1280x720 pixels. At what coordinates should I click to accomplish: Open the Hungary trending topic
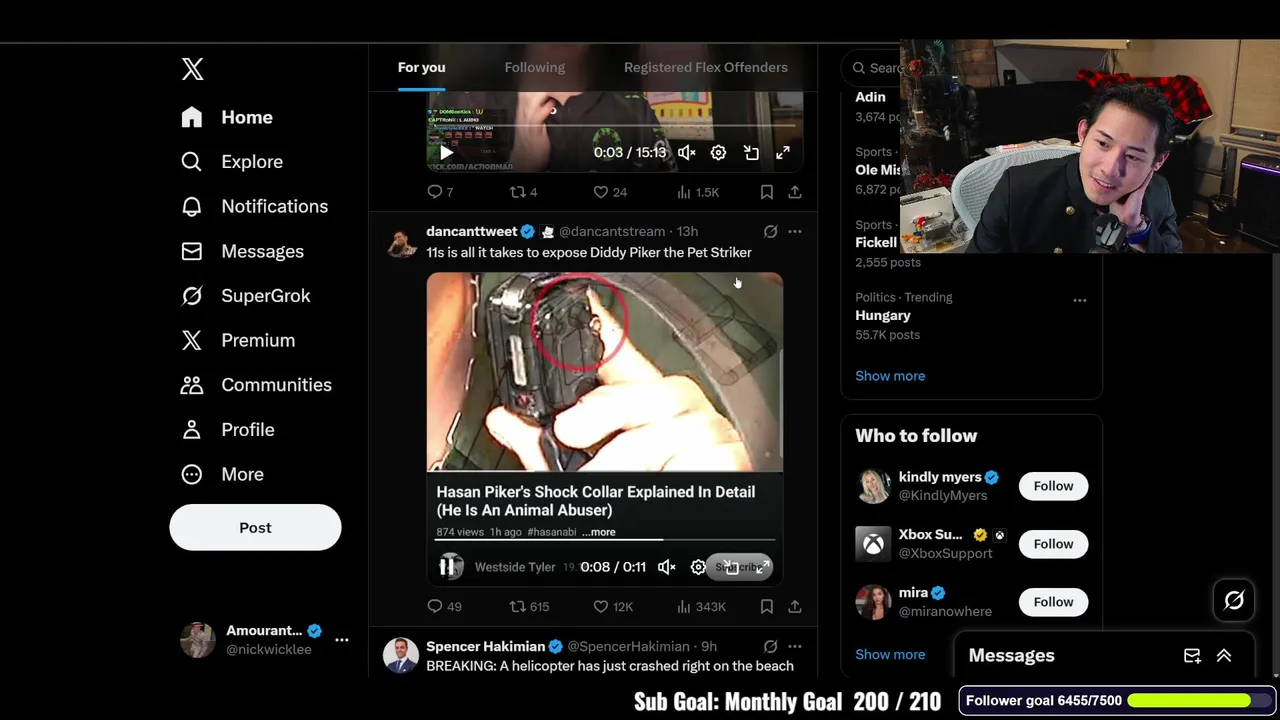coord(882,315)
